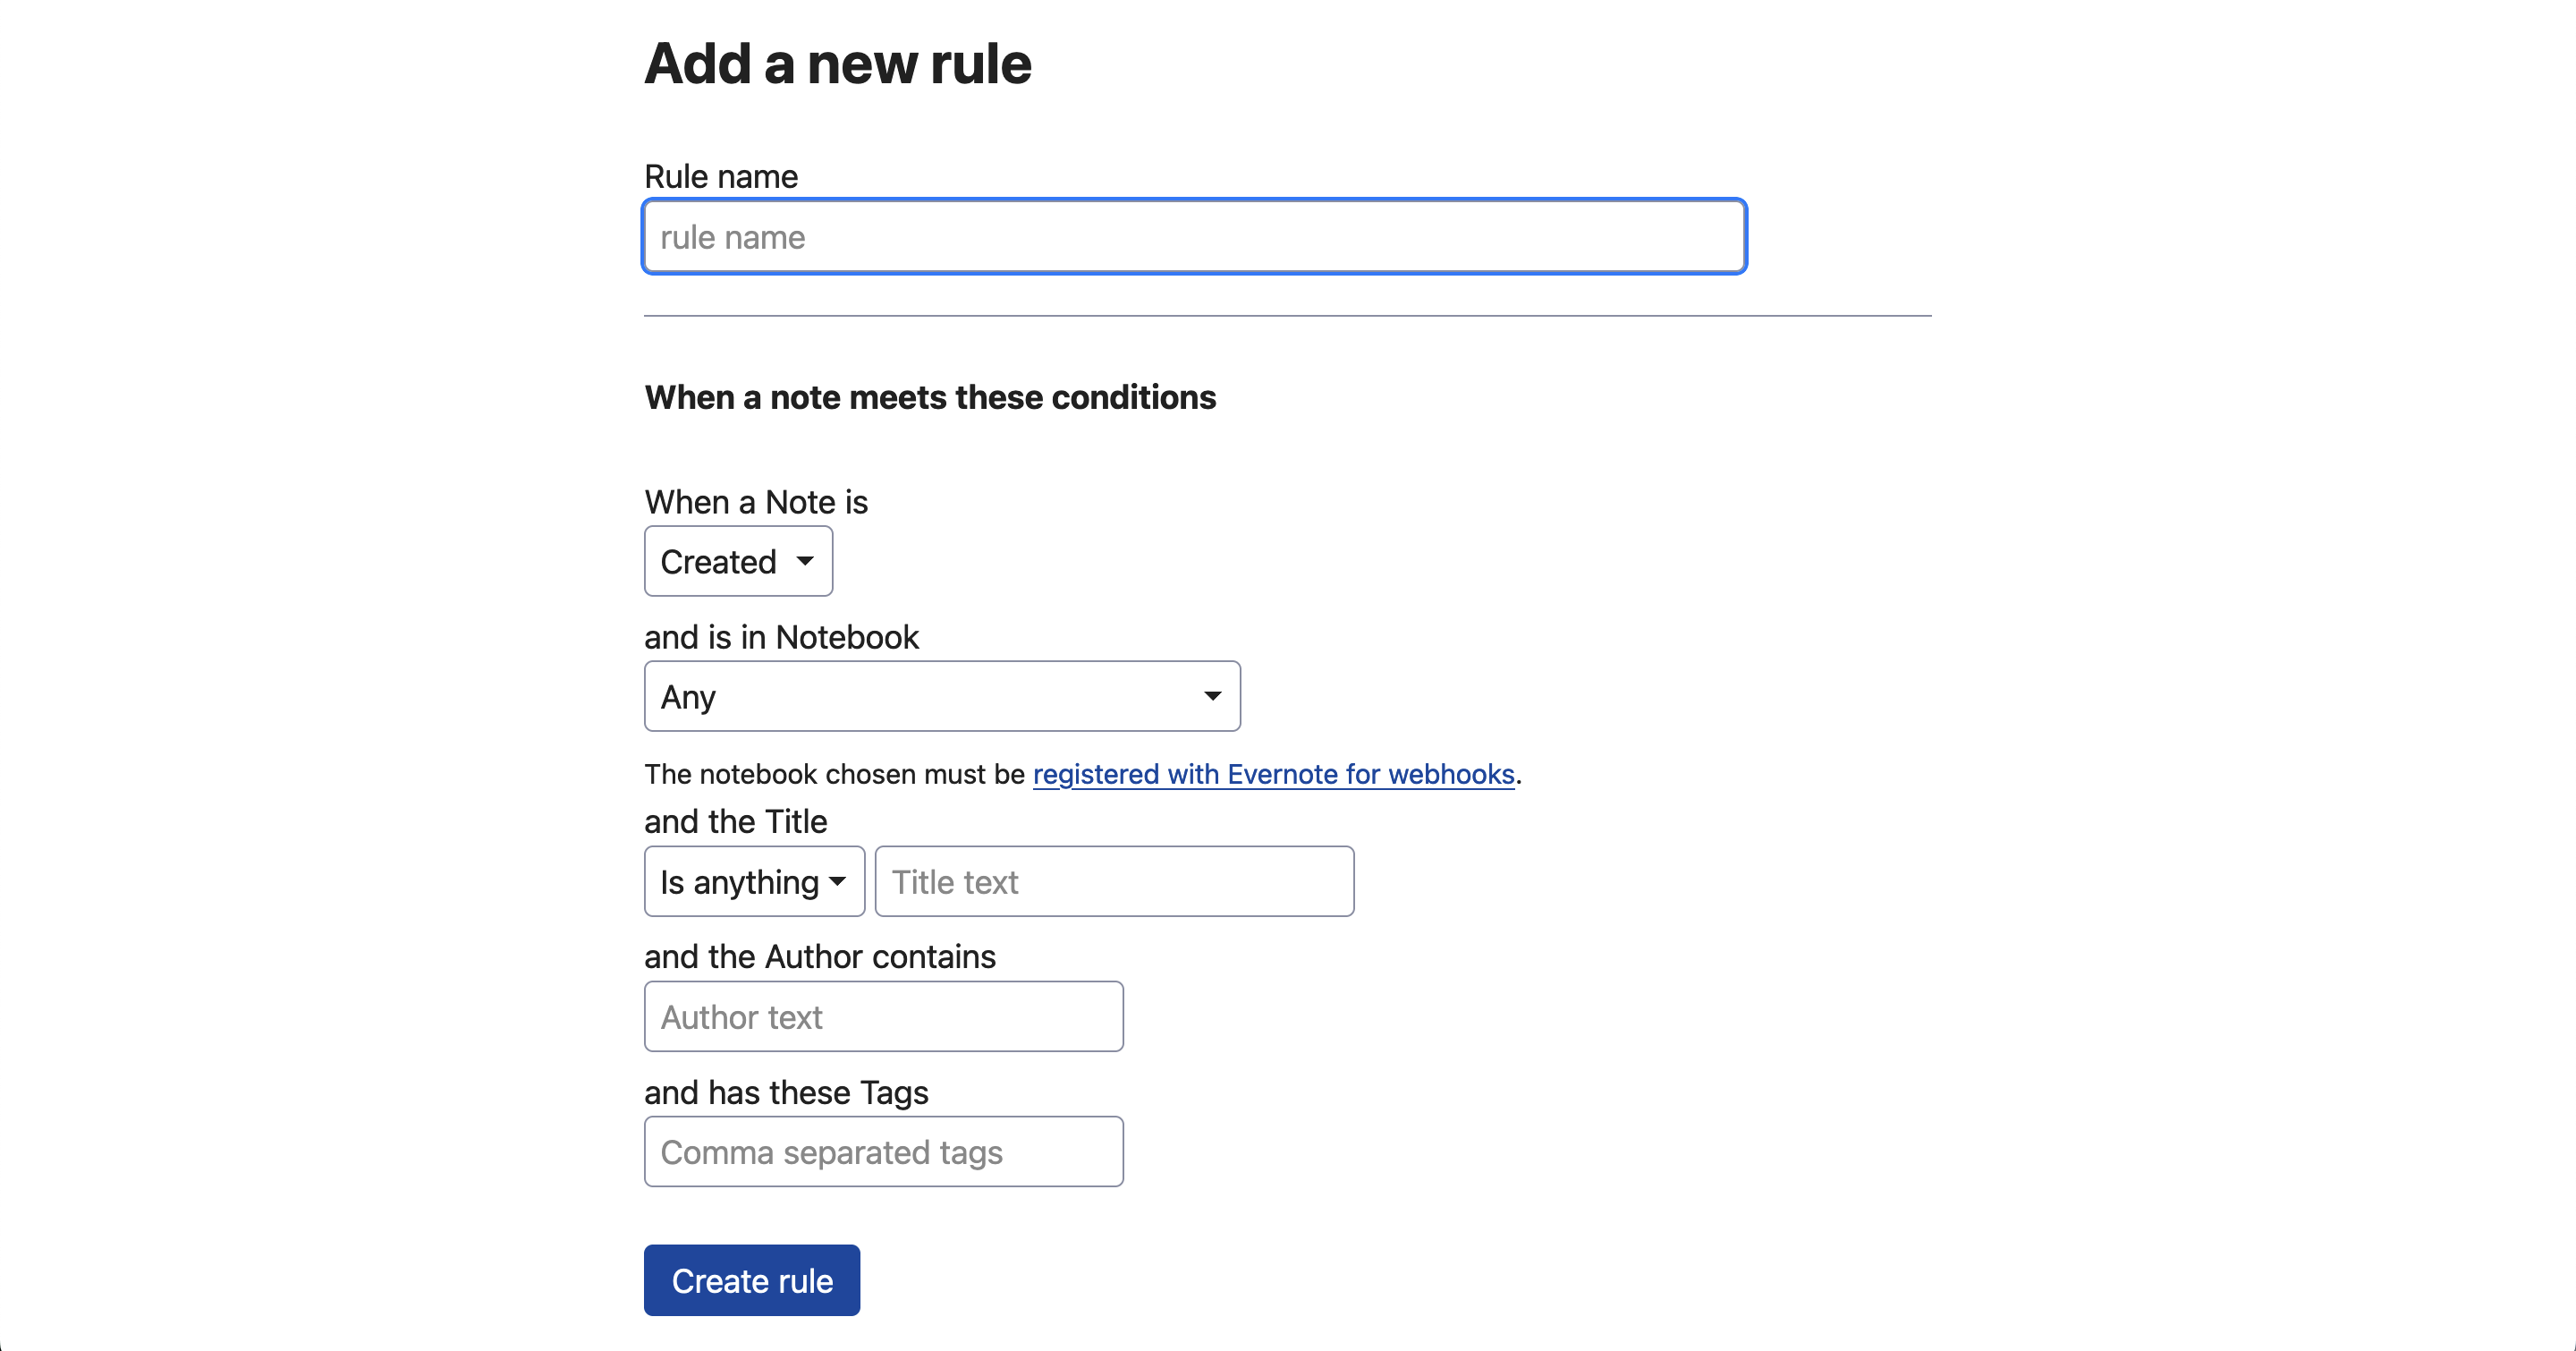This screenshot has height=1351, width=2576.
Task: Click the When a Note is label
Action: tap(756, 501)
